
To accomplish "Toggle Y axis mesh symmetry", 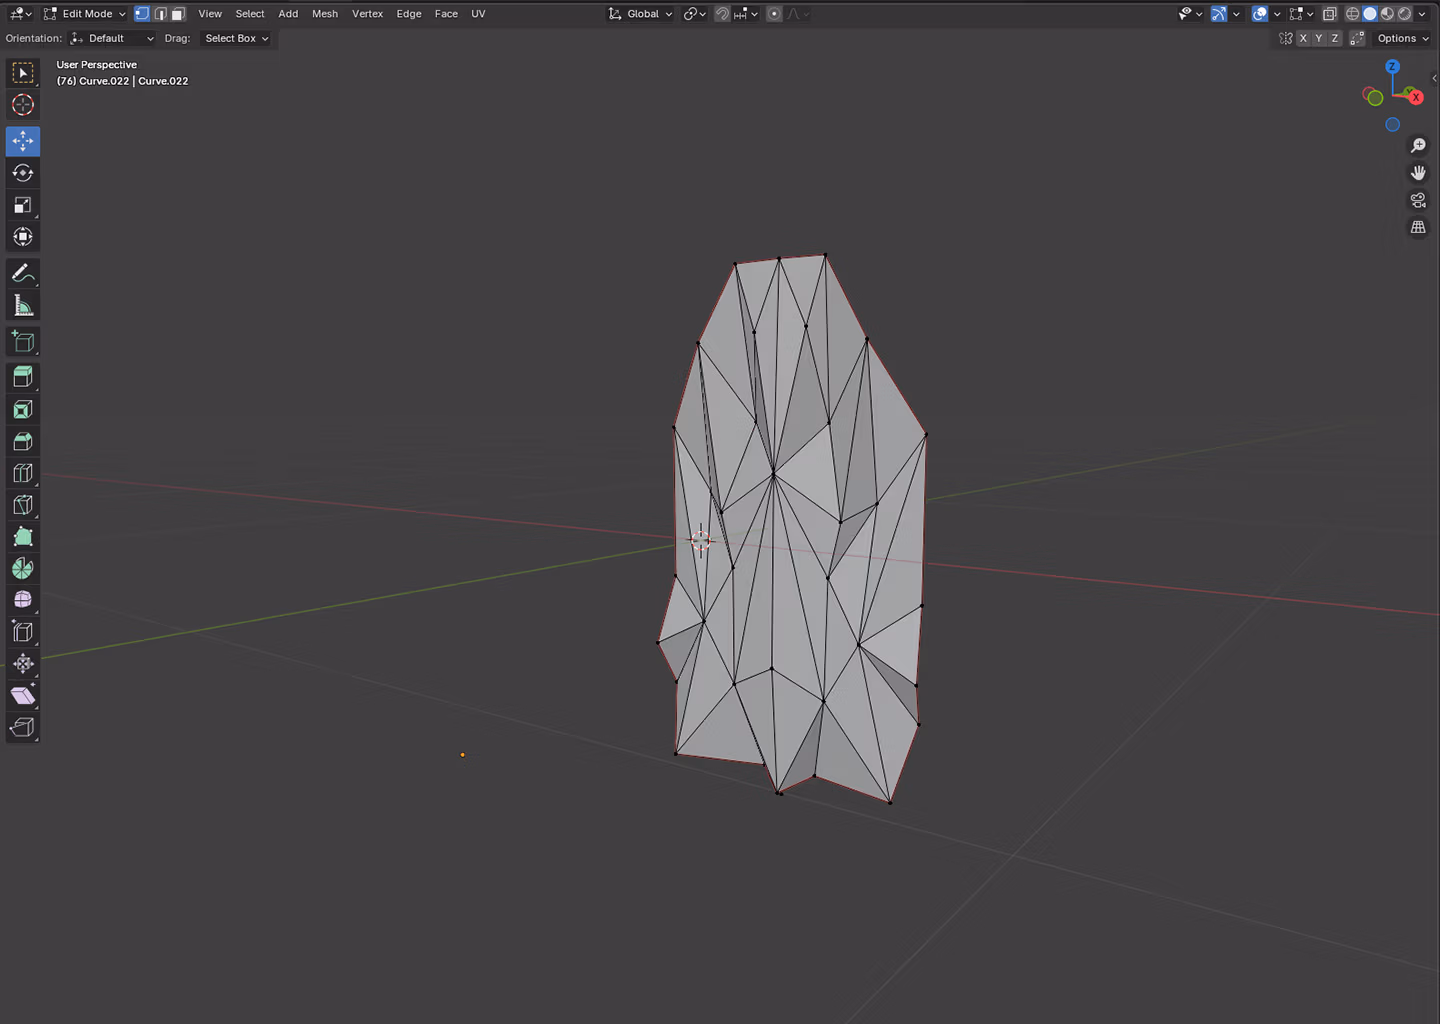I will [1319, 38].
